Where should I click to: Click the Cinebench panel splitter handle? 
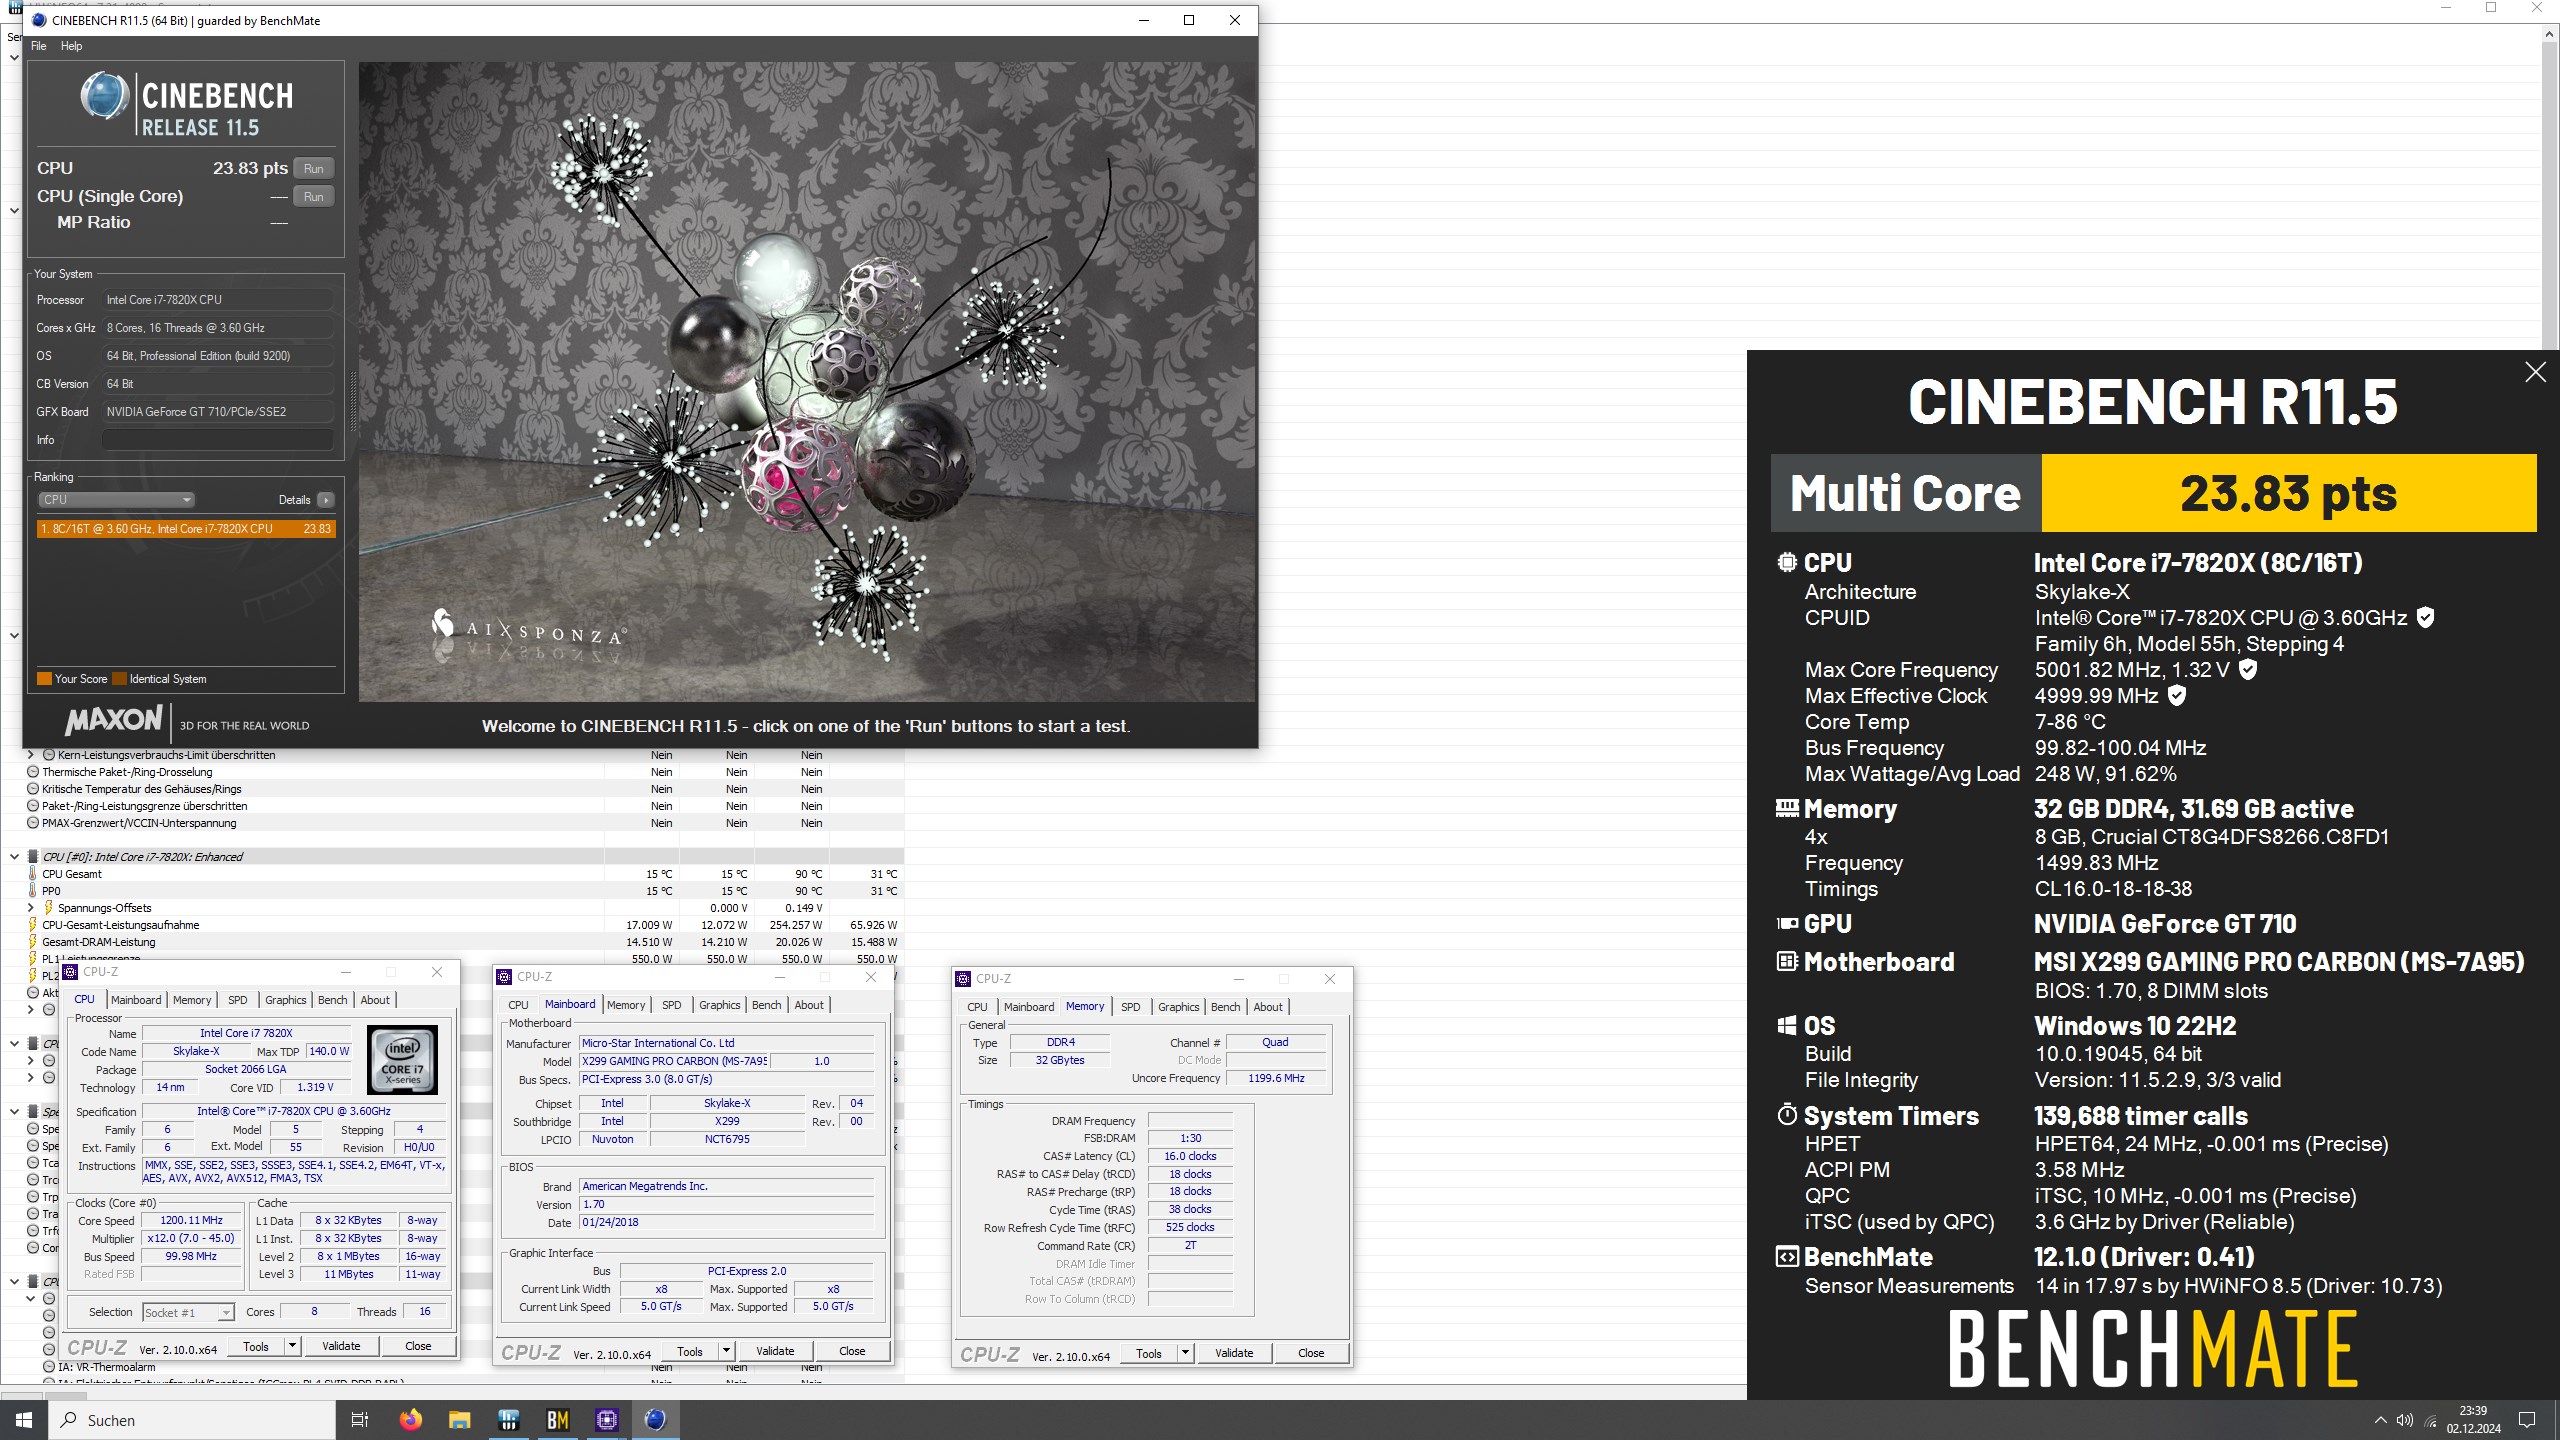352,400
